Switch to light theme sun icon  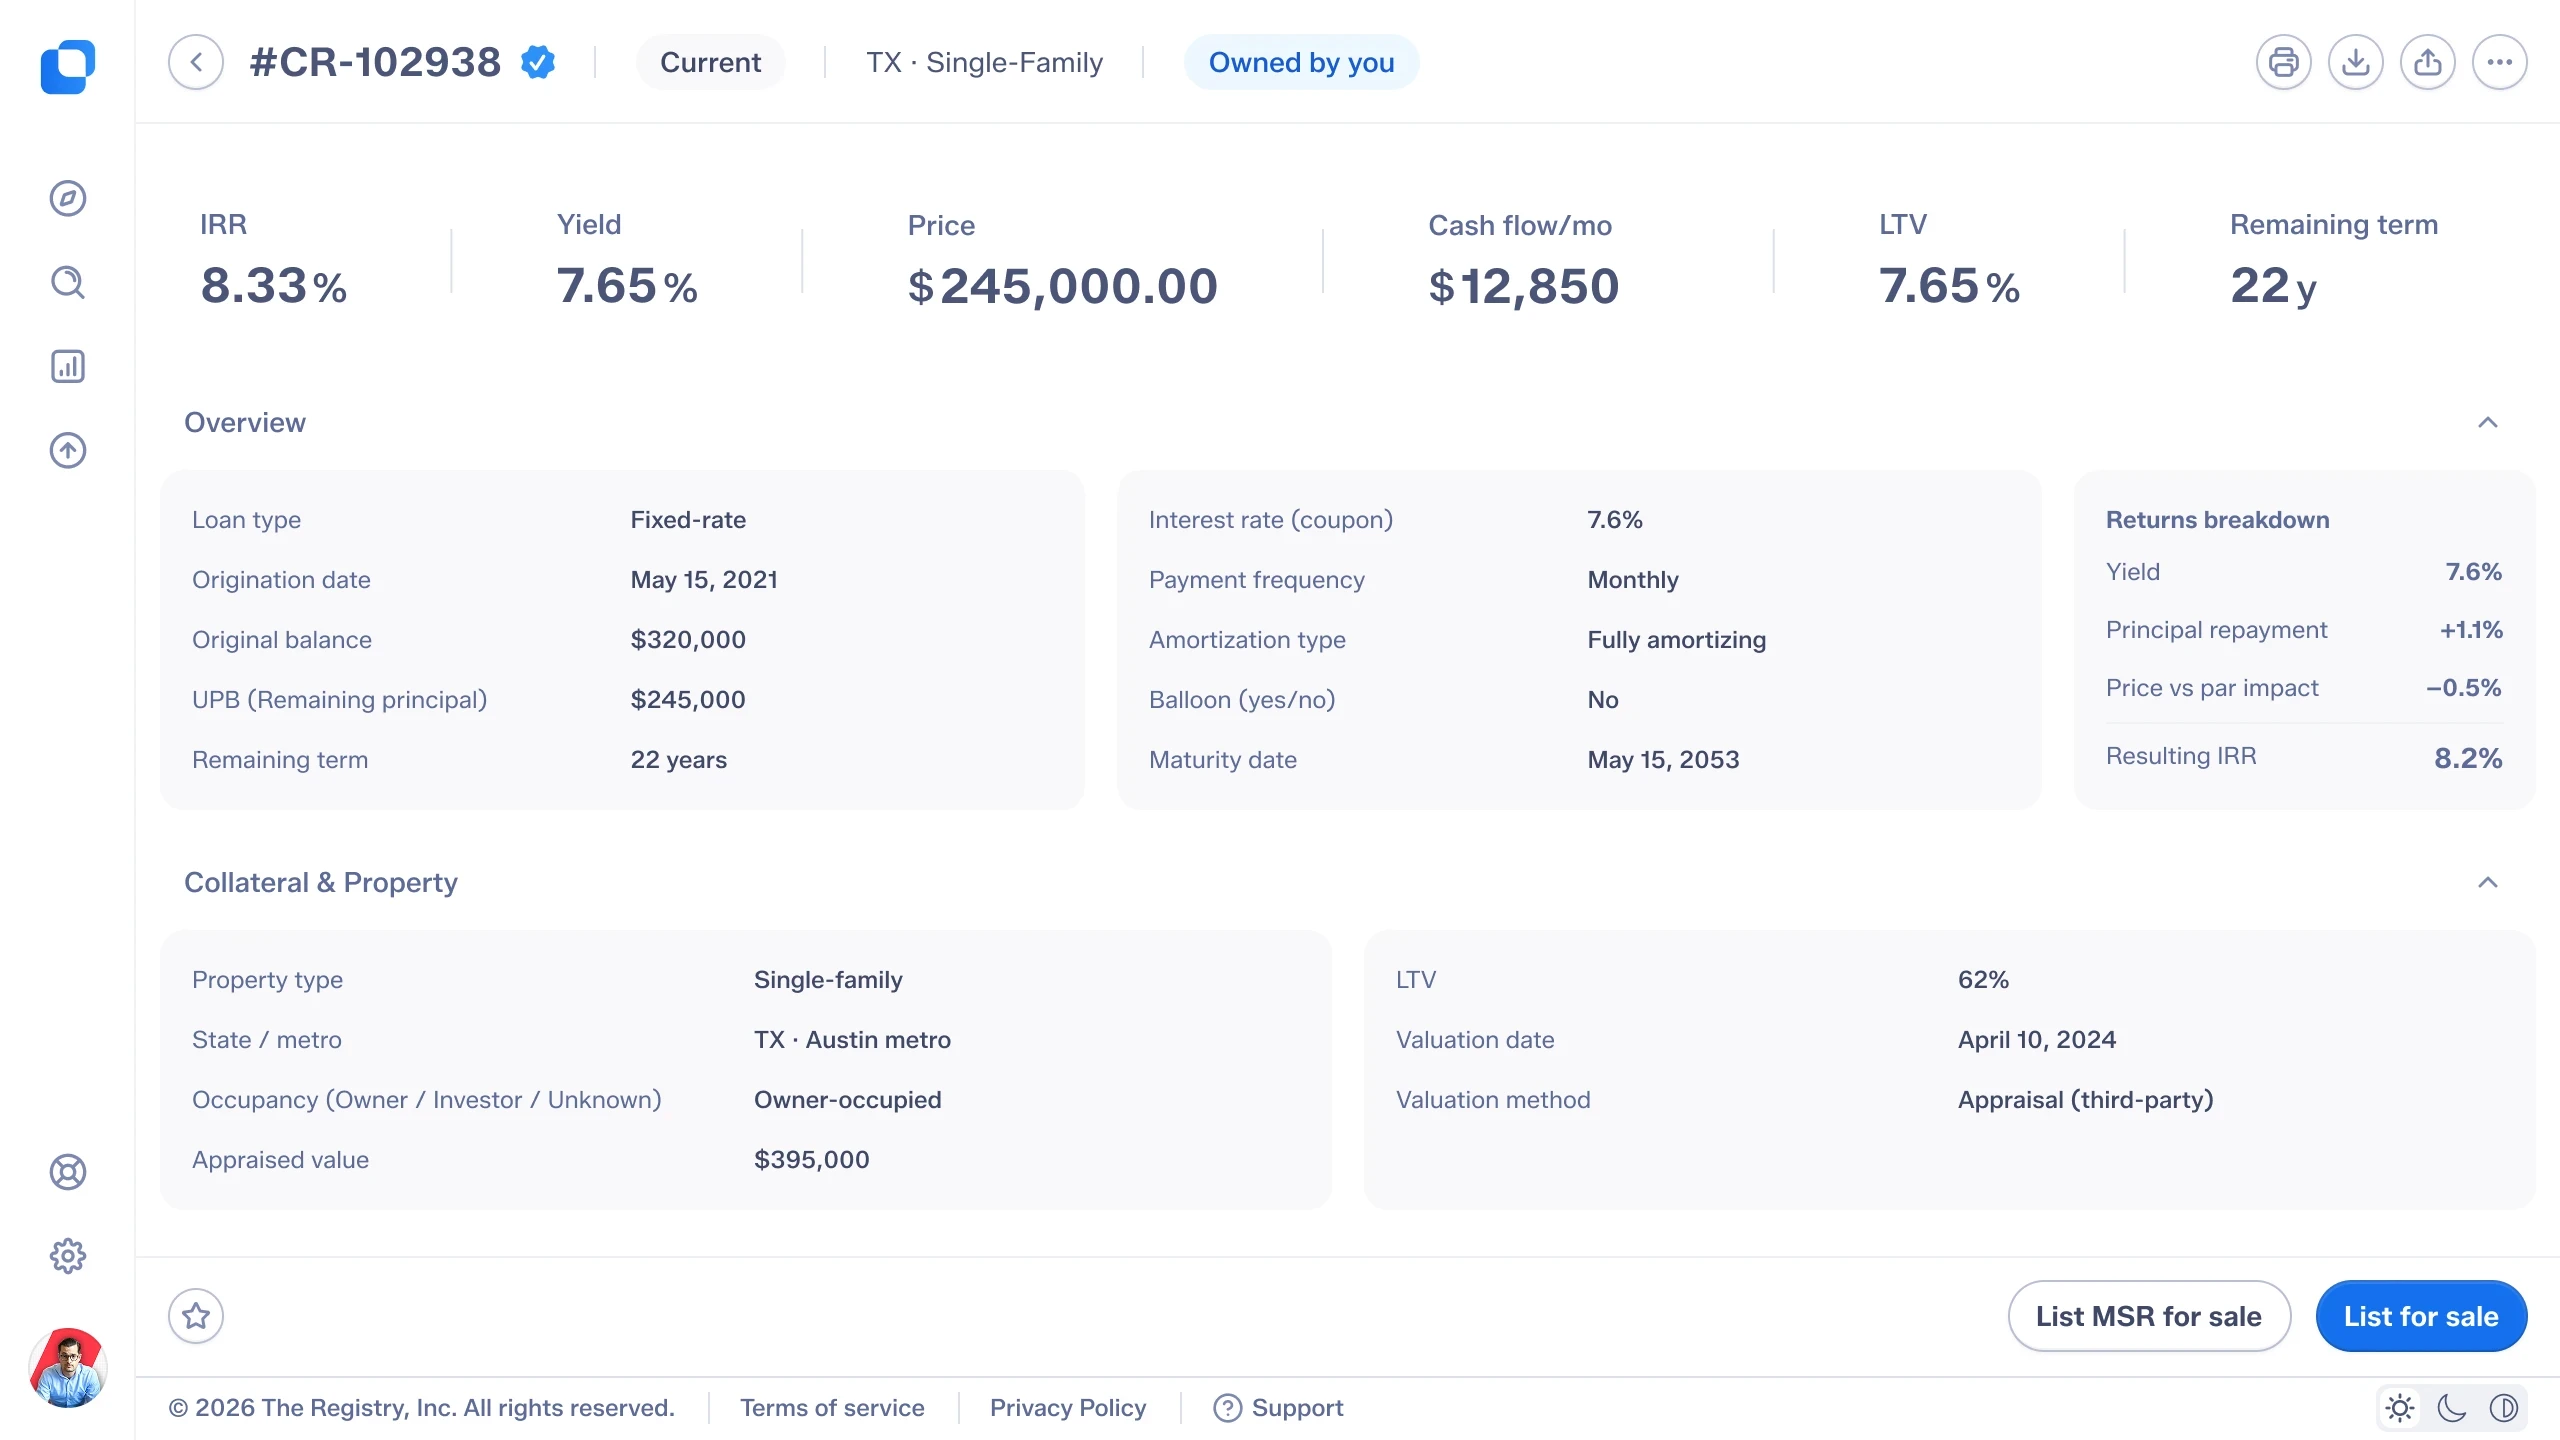click(x=2400, y=1408)
